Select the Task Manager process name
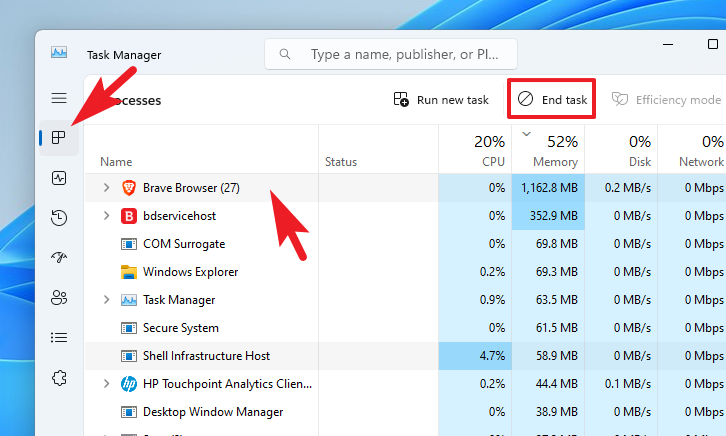726x436 pixels. point(179,300)
